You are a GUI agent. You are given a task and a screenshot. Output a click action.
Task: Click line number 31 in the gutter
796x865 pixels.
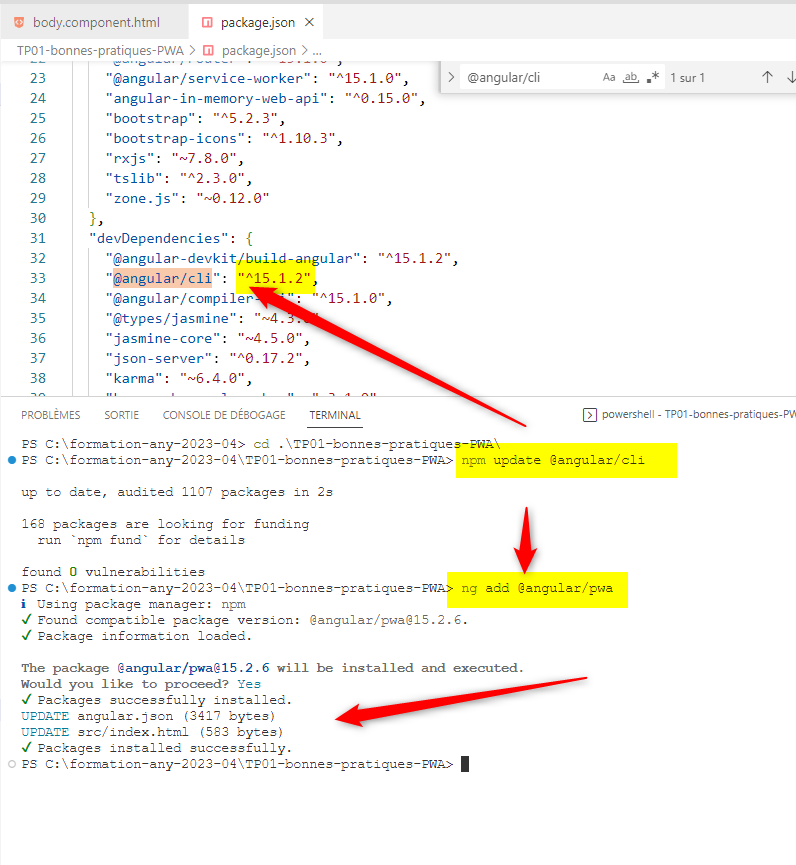38,238
